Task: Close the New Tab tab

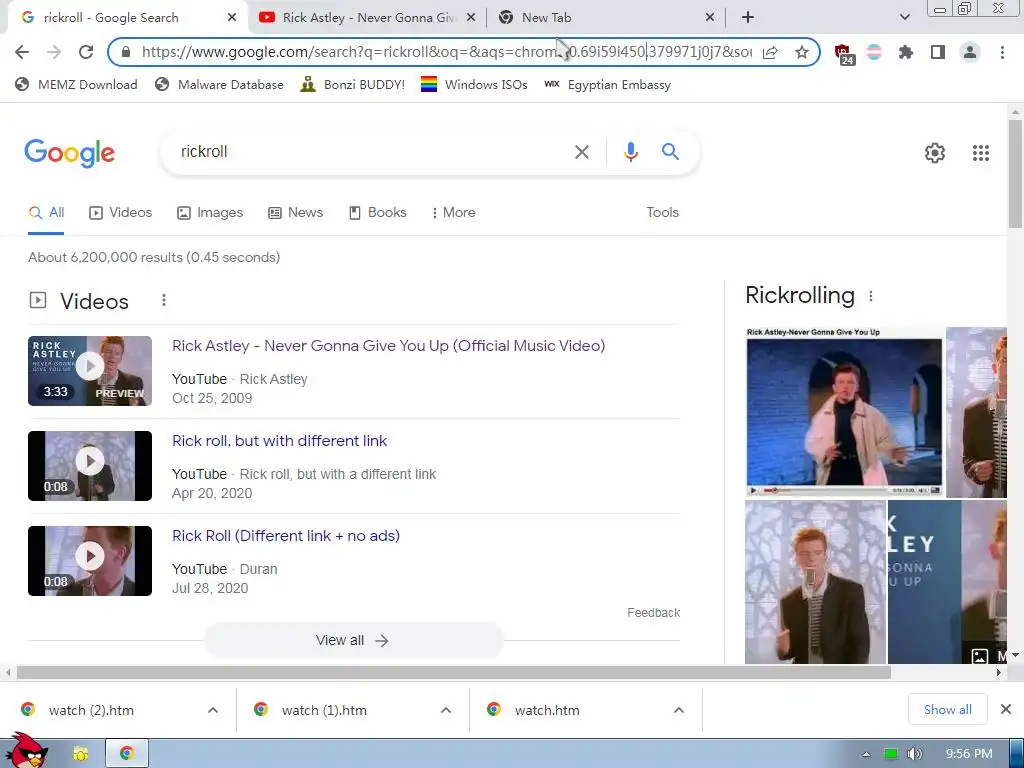Action: coord(710,18)
